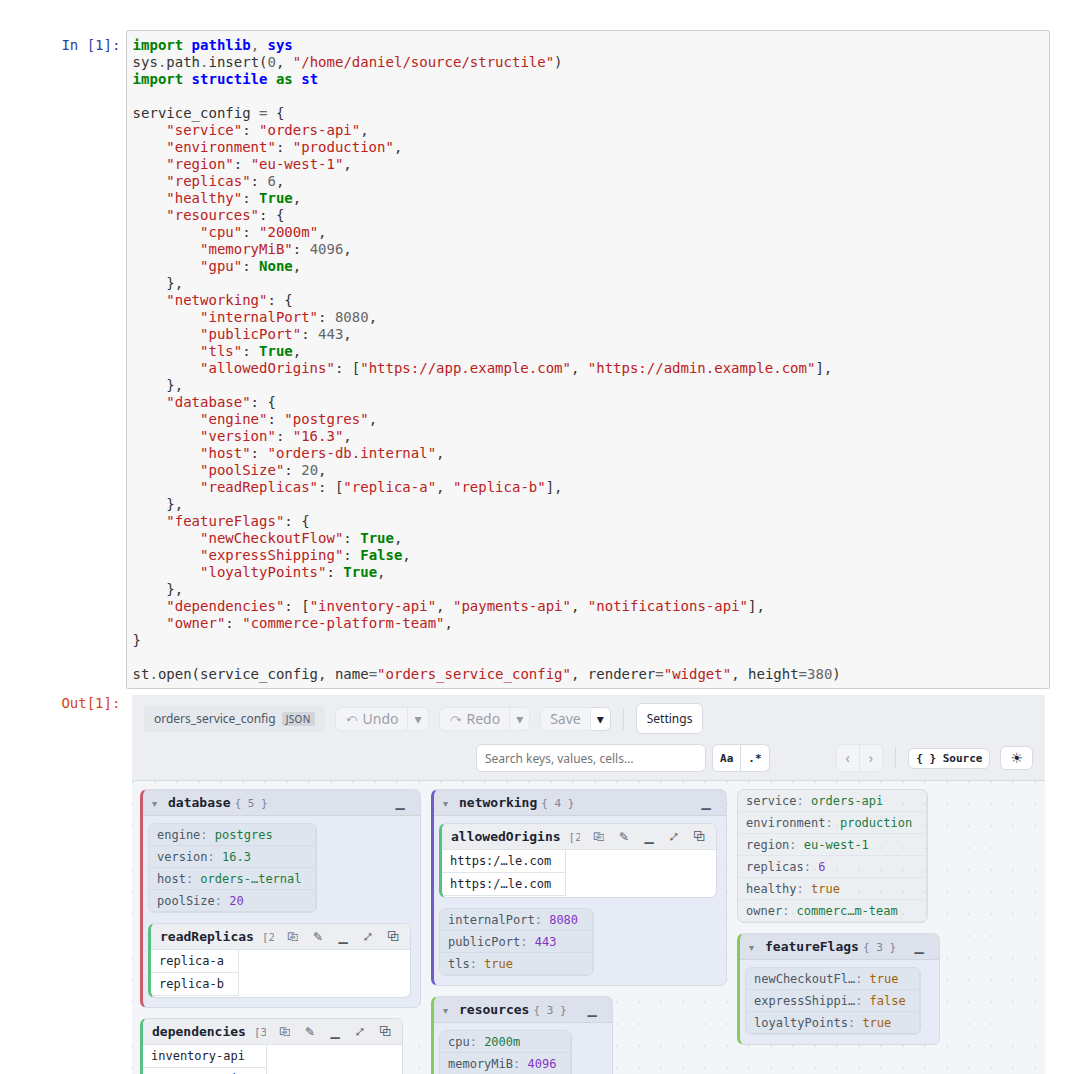The width and height of the screenshot is (1084, 1074).
Task: Click the pop-out icon on allowedOrigins
Action: [700, 836]
